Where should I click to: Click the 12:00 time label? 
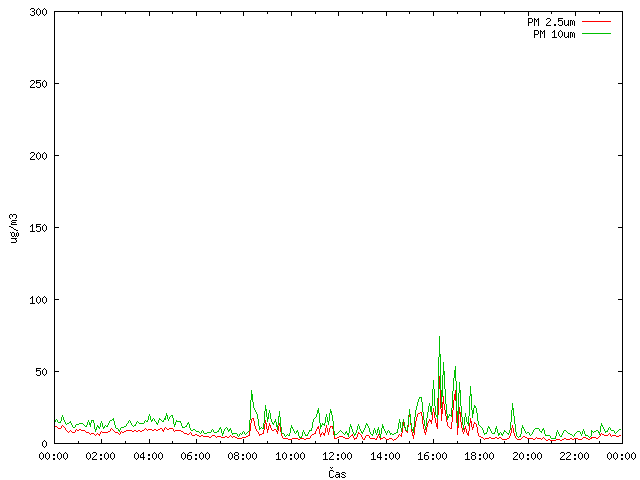pos(338,456)
